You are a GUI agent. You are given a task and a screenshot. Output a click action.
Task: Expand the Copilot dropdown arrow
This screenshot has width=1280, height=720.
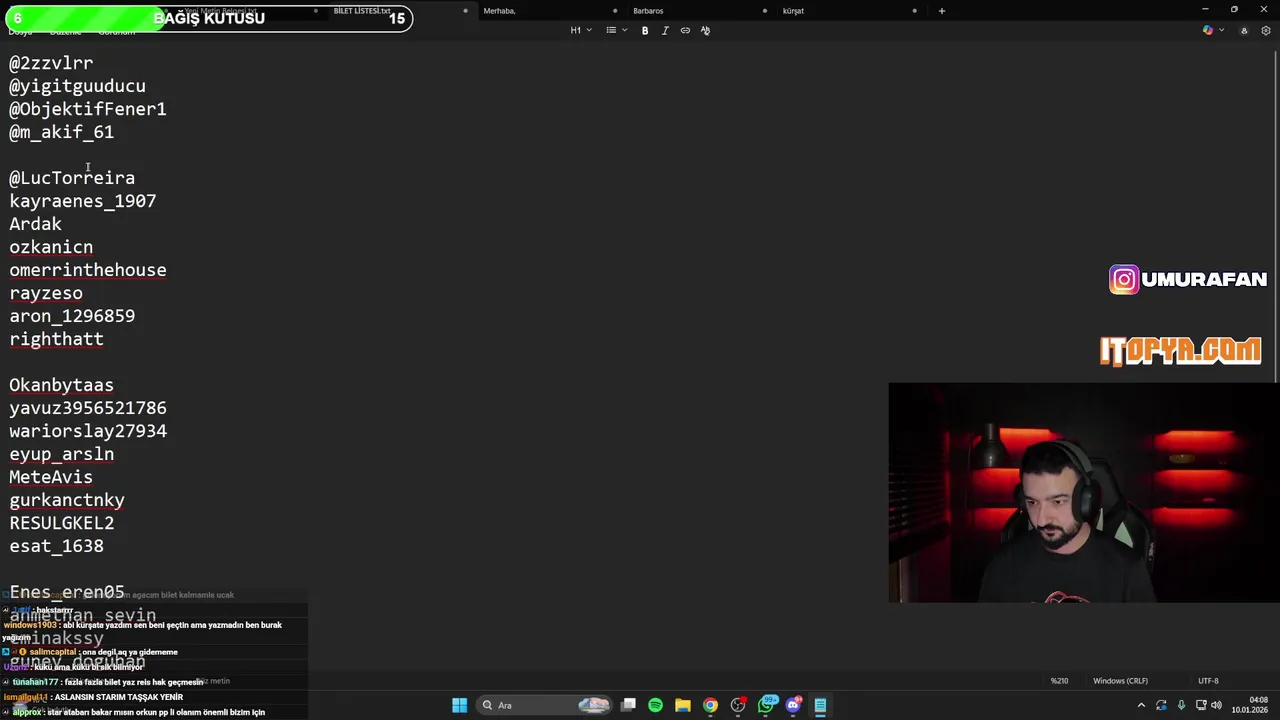click(x=1221, y=30)
